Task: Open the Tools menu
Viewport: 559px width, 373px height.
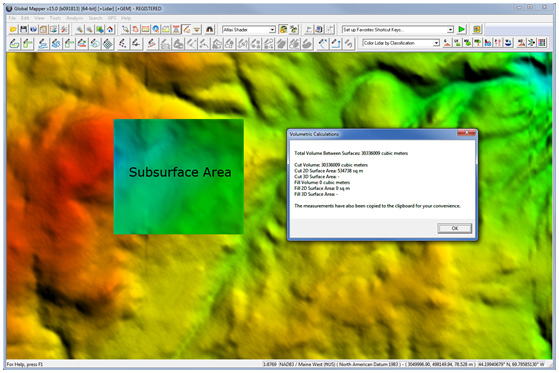Action: (x=55, y=18)
